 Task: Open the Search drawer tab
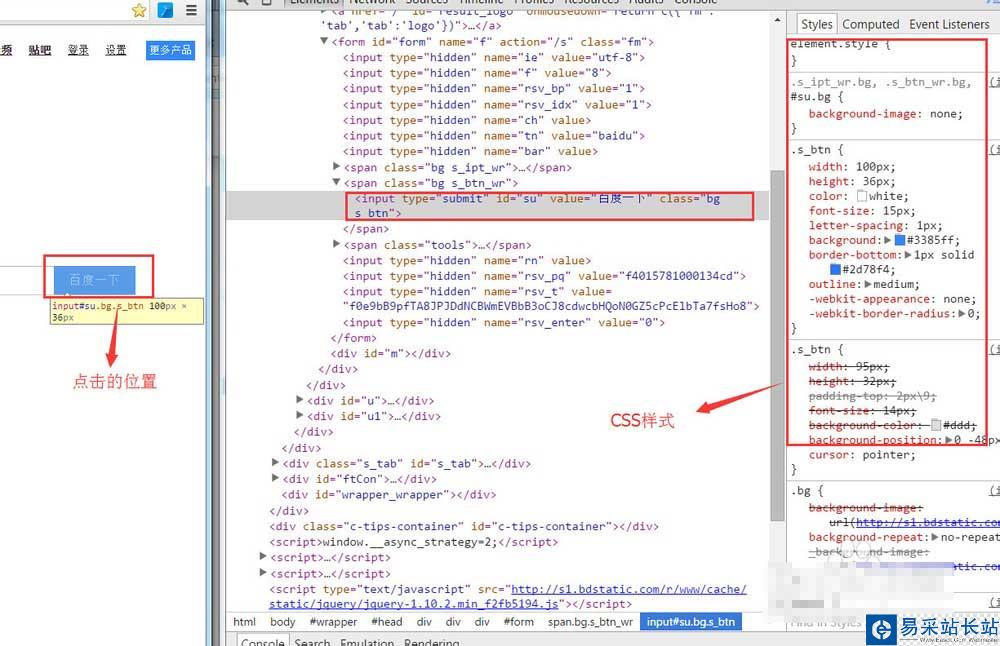[312, 640]
